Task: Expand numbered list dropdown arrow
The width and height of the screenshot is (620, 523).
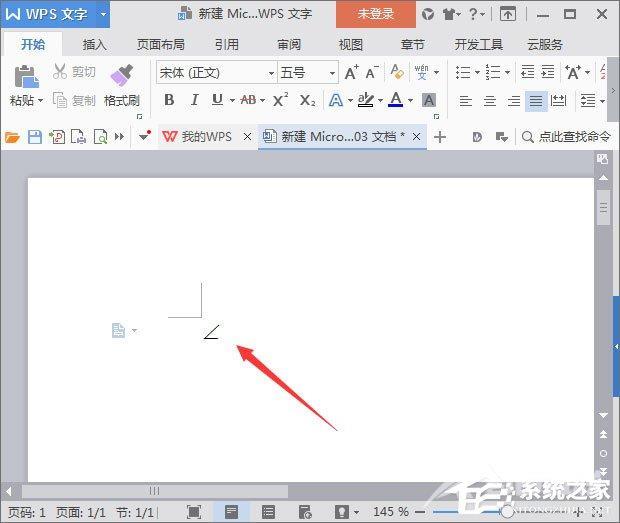Action: pos(507,72)
